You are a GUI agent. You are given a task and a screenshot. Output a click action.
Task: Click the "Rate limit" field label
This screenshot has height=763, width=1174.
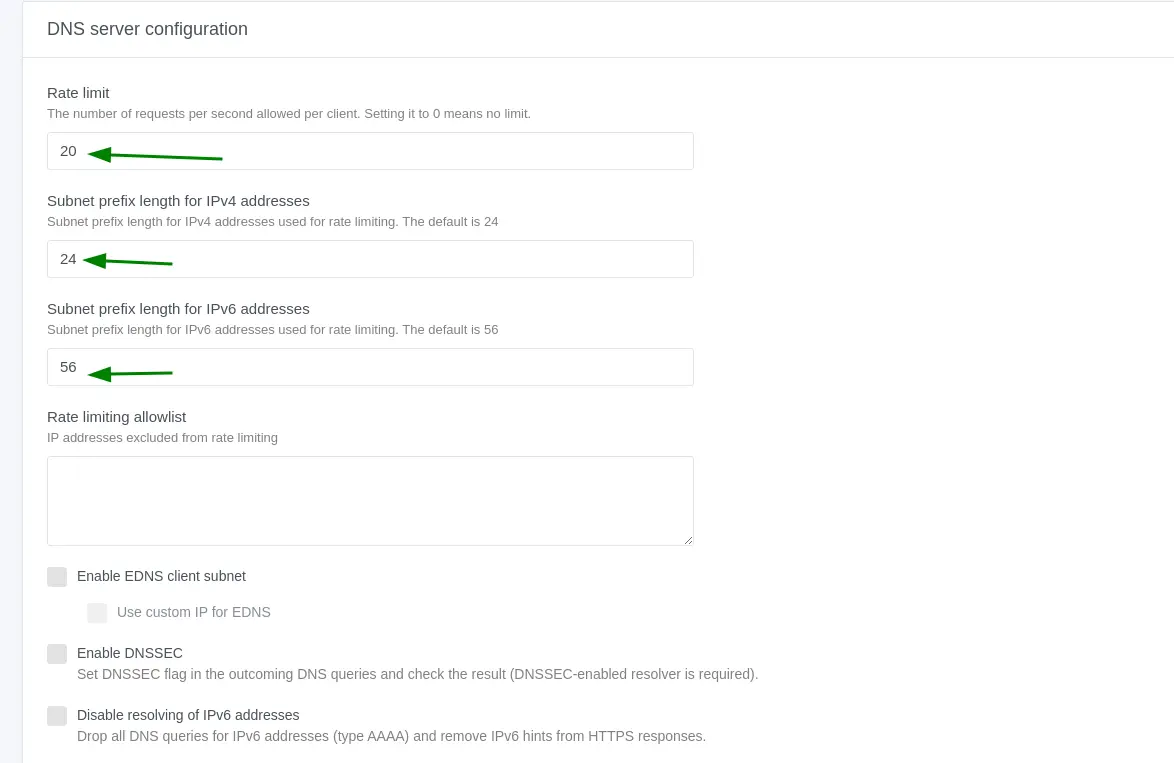click(x=78, y=93)
